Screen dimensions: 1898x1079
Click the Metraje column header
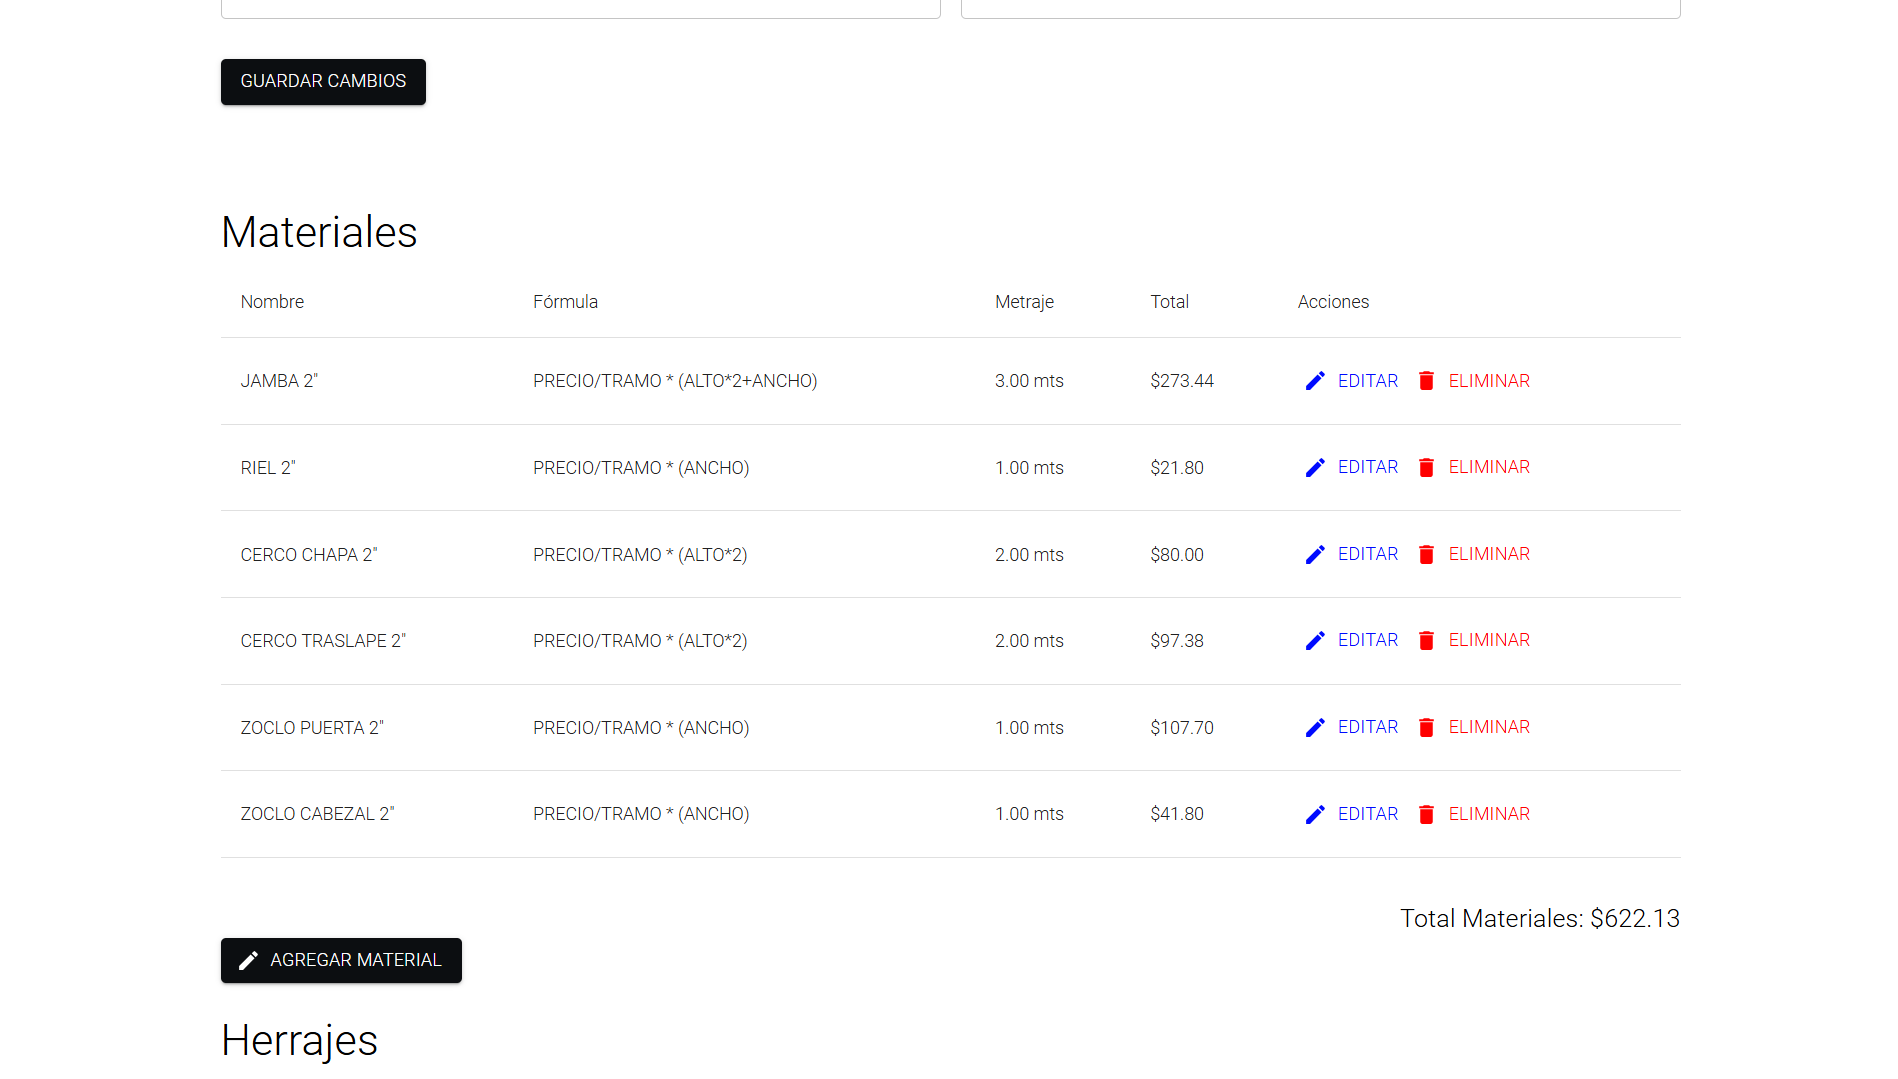click(x=1024, y=302)
